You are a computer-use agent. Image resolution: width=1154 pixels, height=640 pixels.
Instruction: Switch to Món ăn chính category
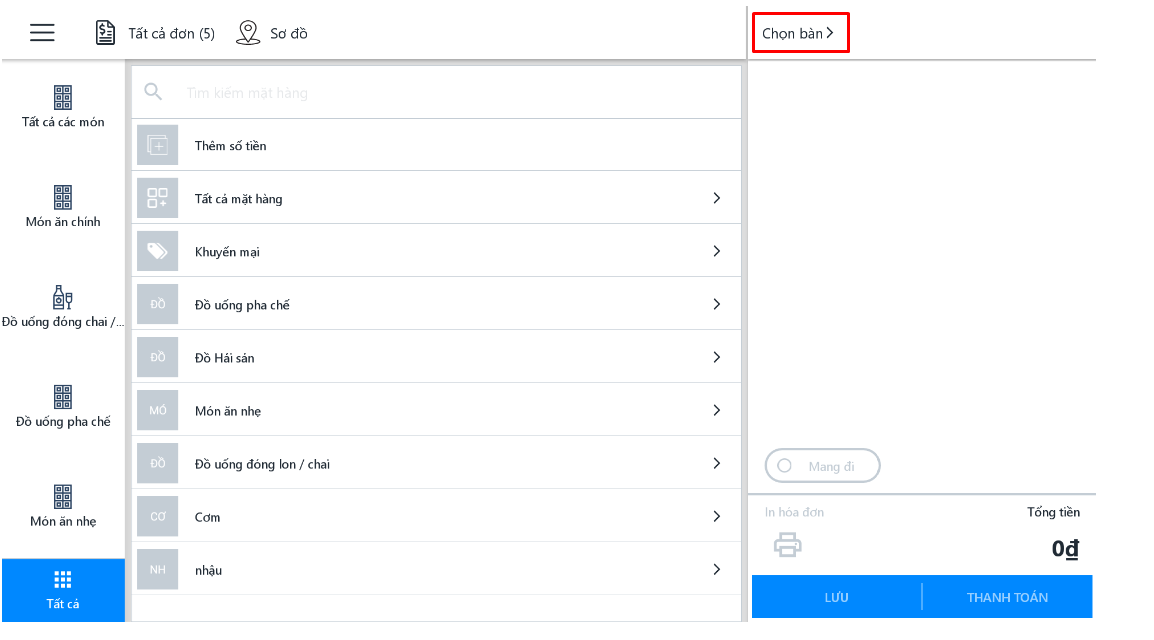click(63, 207)
